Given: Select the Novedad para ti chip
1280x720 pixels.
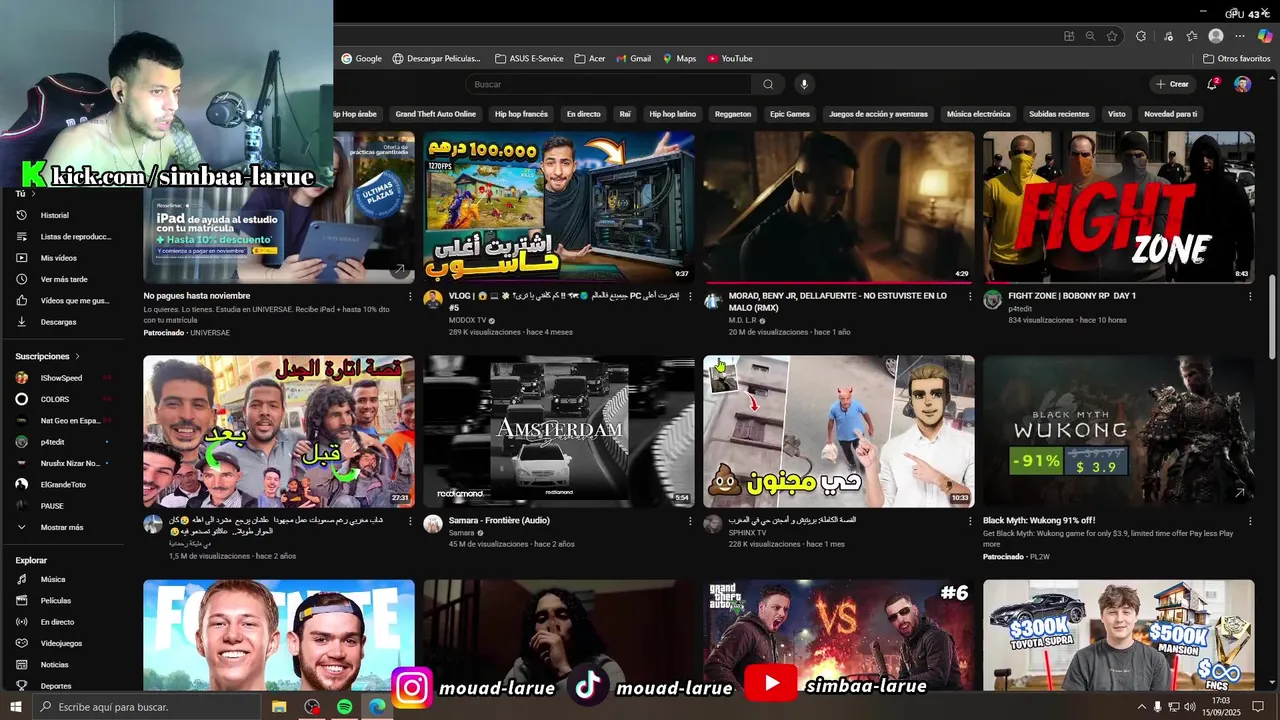Looking at the screenshot, I should click(1170, 114).
